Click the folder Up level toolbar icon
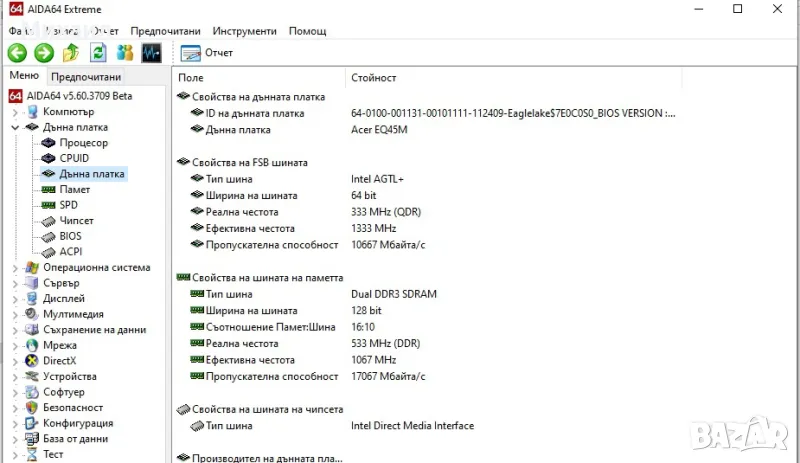 point(71,53)
